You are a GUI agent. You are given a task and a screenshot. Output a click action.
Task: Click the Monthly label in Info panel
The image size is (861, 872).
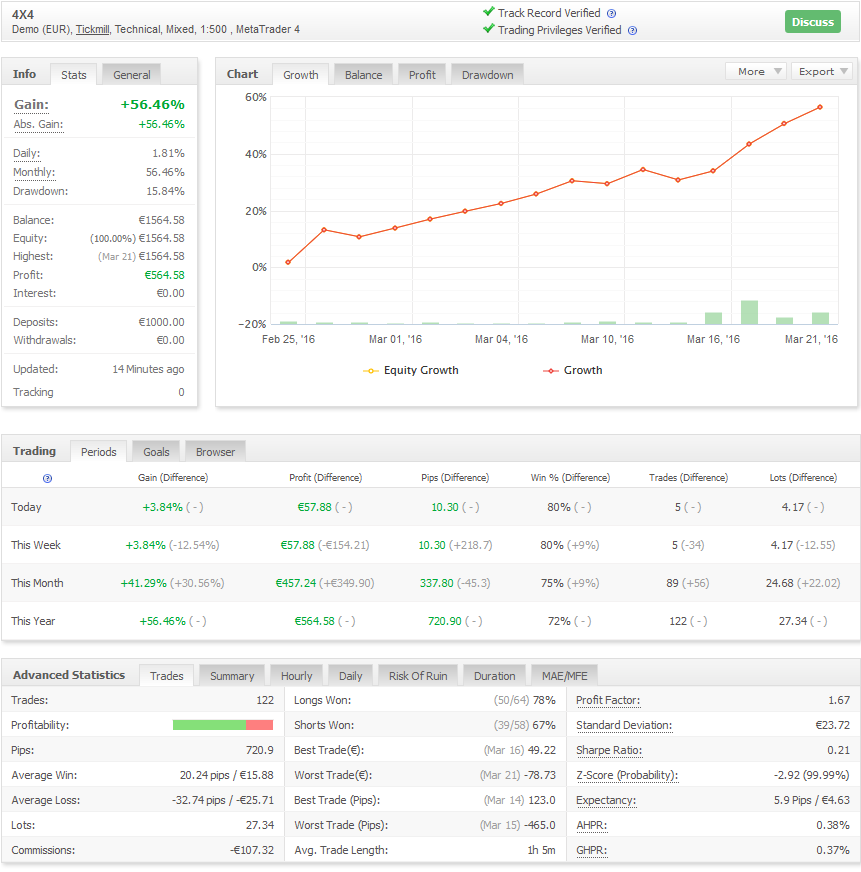click(34, 172)
